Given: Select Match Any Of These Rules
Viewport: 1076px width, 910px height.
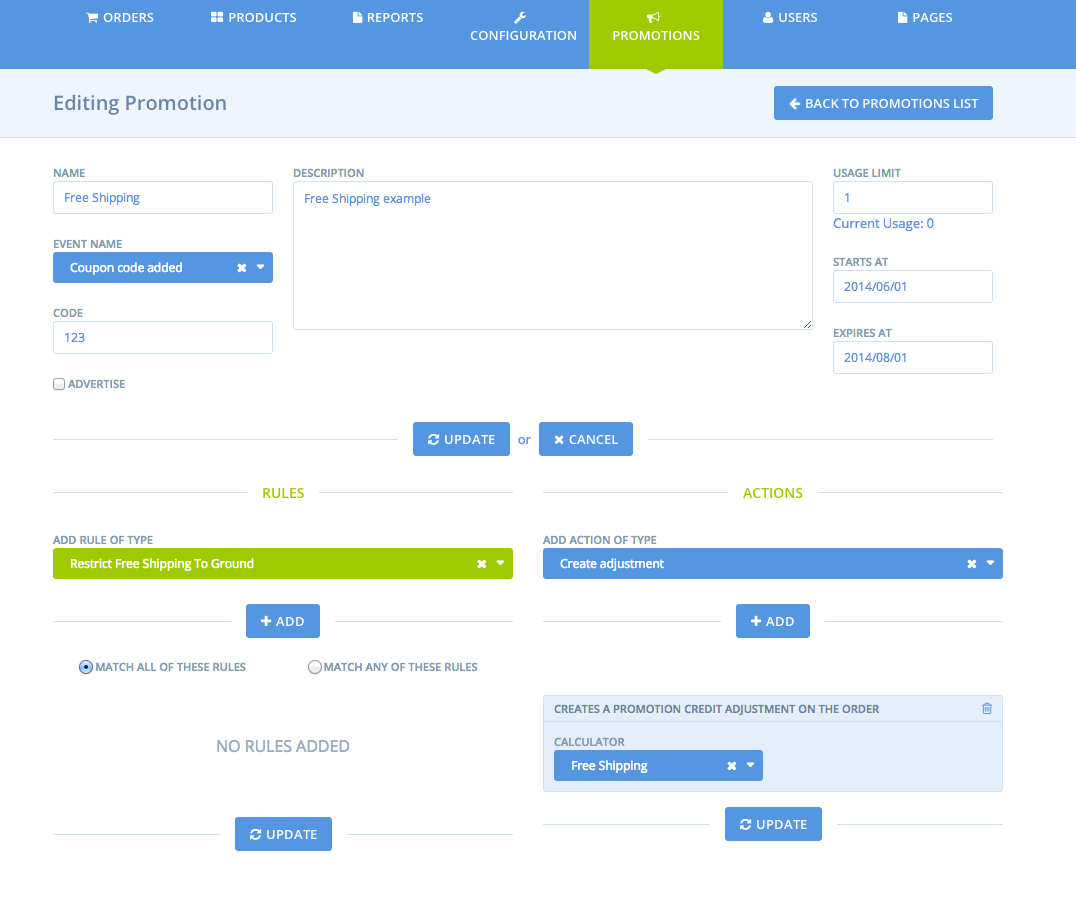Looking at the screenshot, I should [314, 667].
